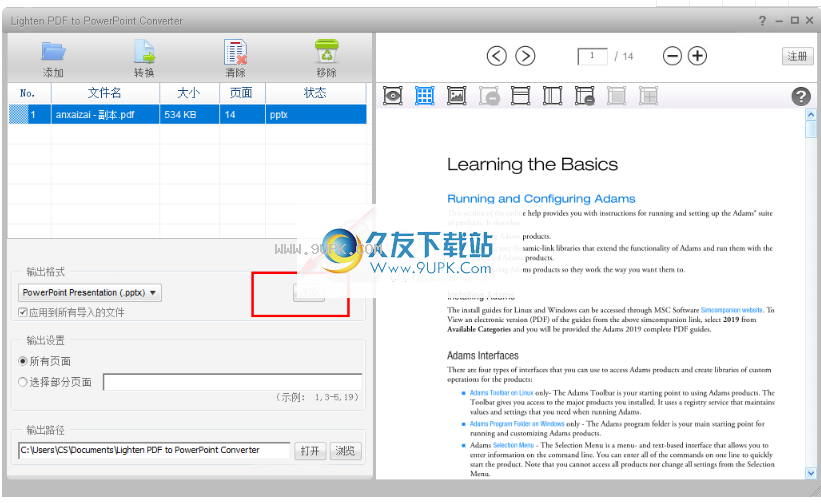Click the page number input field
The image size is (821, 503).
point(592,56)
